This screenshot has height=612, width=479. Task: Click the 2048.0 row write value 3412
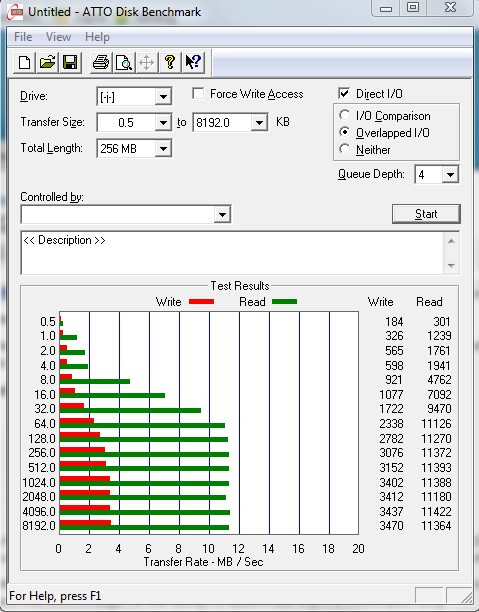tap(391, 497)
